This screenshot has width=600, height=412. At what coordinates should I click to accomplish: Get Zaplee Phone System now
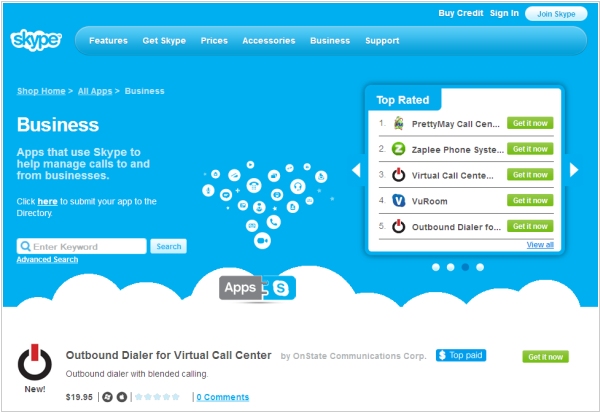pos(530,149)
